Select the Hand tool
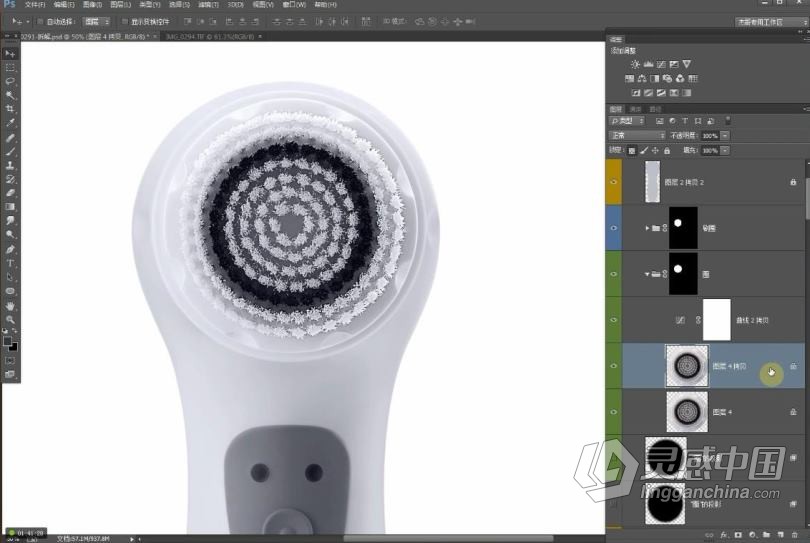The height and width of the screenshot is (543, 810). pos(10,306)
